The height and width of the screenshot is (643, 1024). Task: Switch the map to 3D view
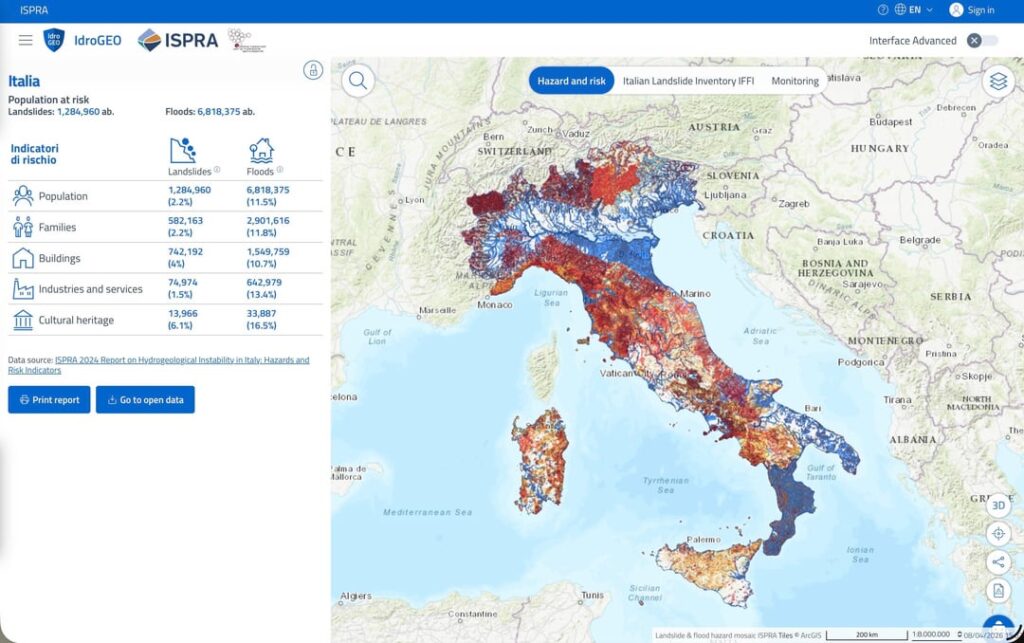click(x=998, y=506)
